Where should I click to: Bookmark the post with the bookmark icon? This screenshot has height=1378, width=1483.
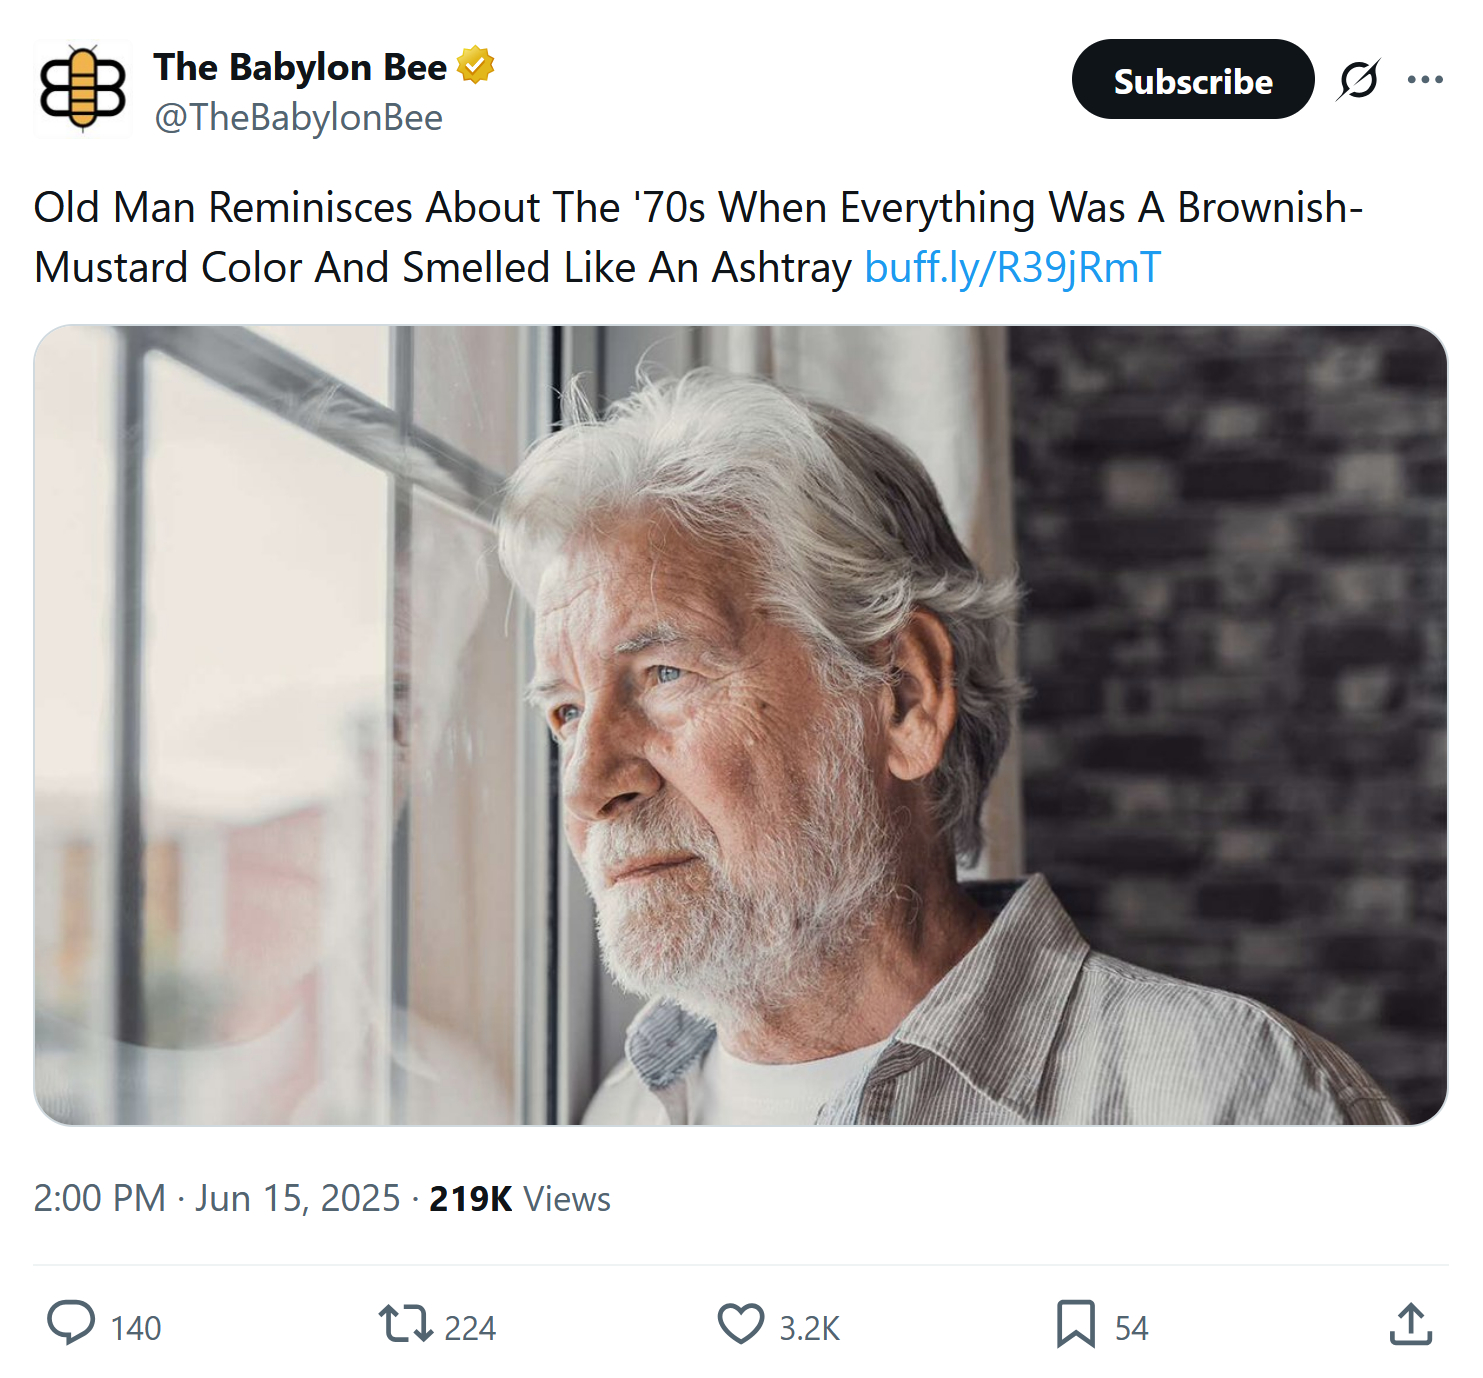[1076, 1324]
